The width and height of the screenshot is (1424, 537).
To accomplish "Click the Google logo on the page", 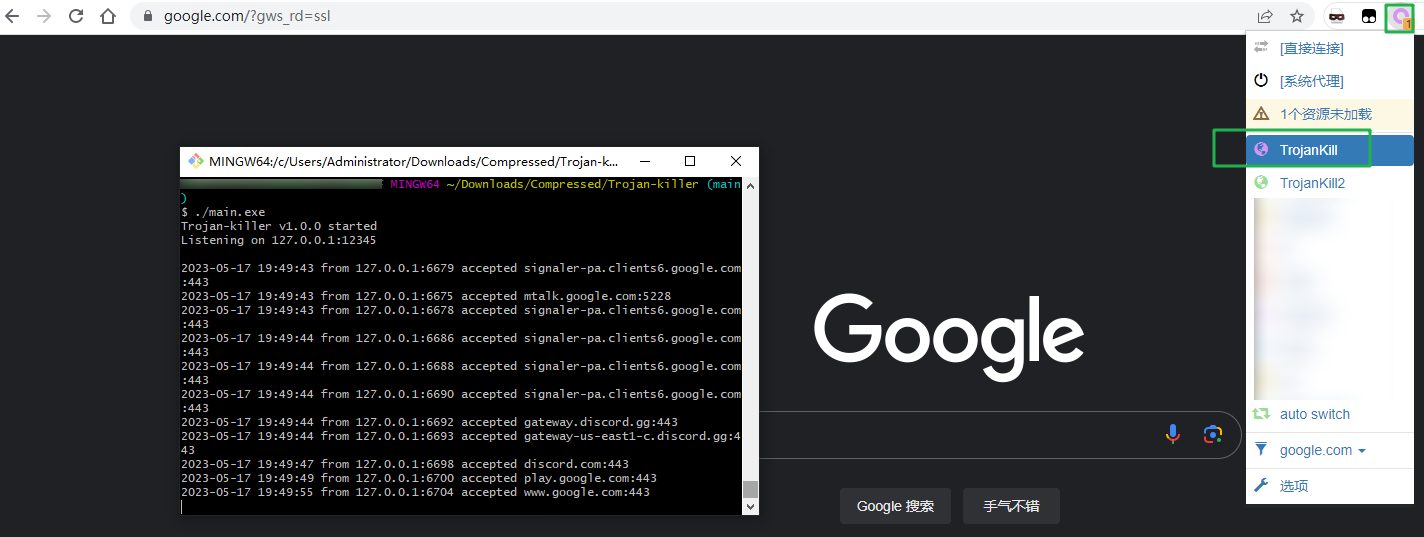I will click(949, 337).
